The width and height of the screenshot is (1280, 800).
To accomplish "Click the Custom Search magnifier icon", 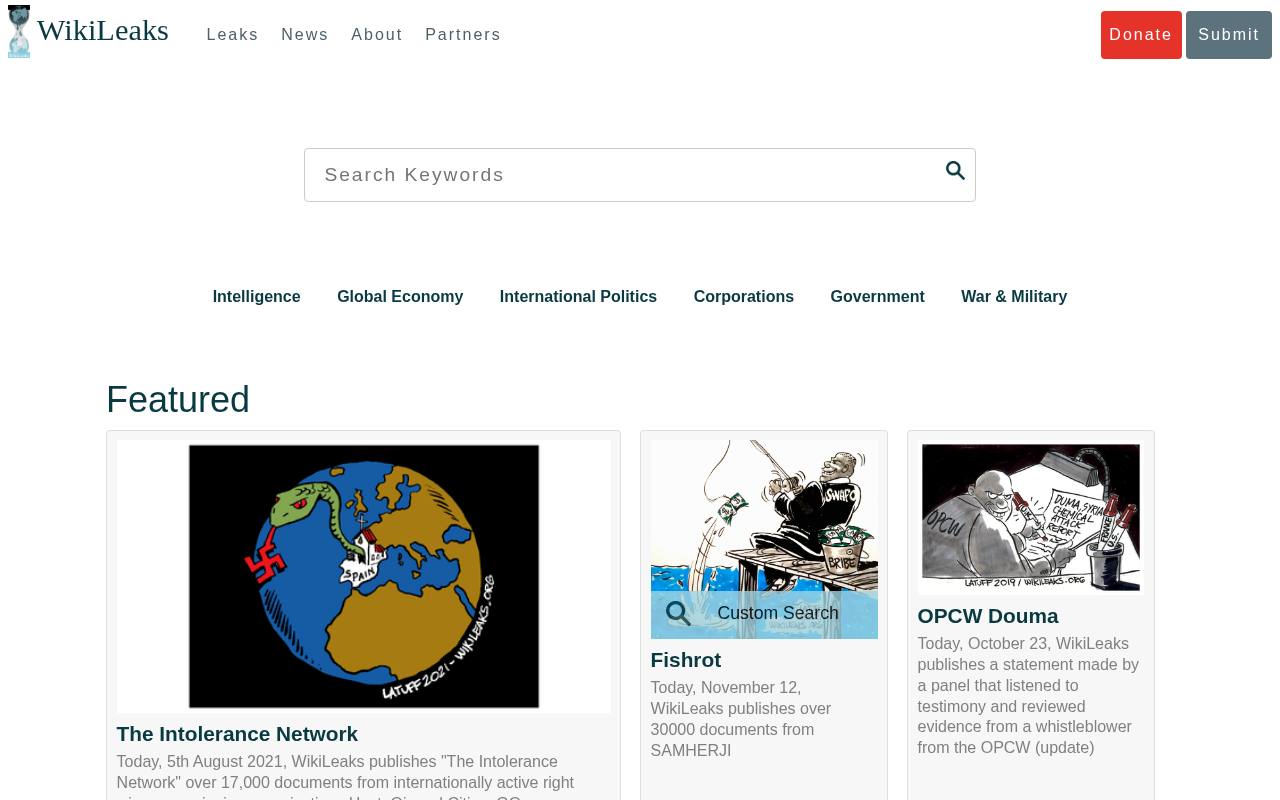I will (x=678, y=613).
